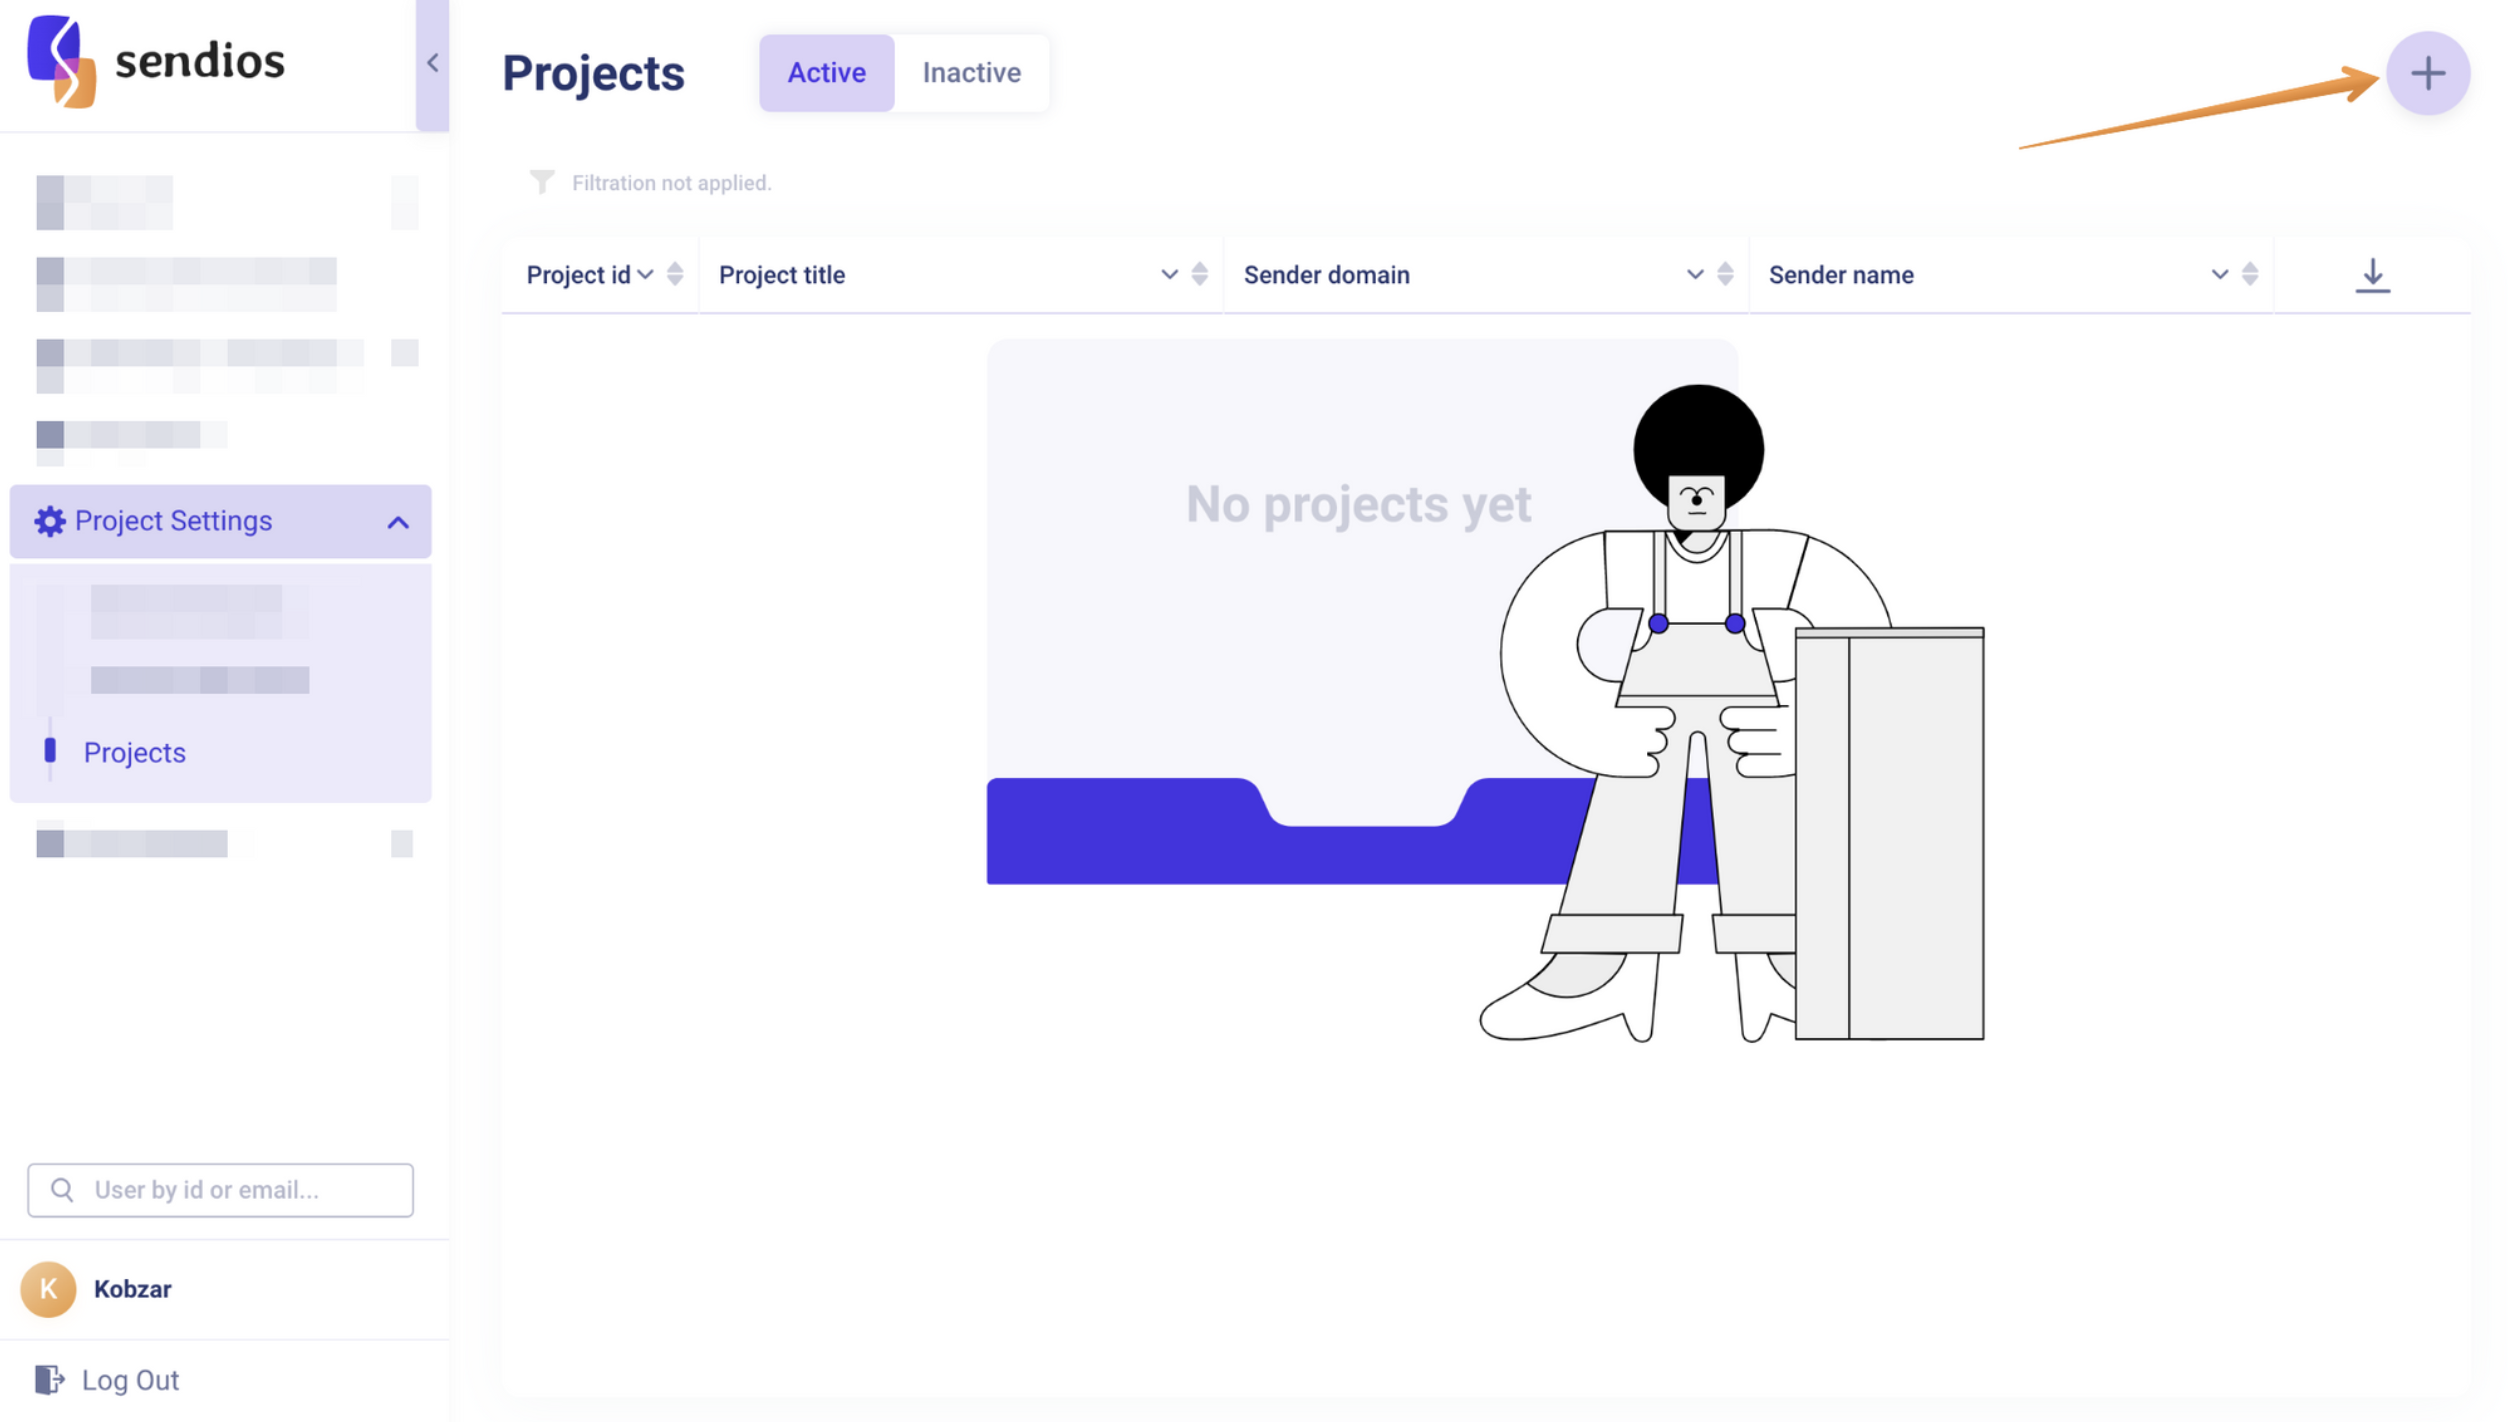This screenshot has width=2508, height=1422.
Task: Toggle sort order for Sender name
Action: [2249, 274]
